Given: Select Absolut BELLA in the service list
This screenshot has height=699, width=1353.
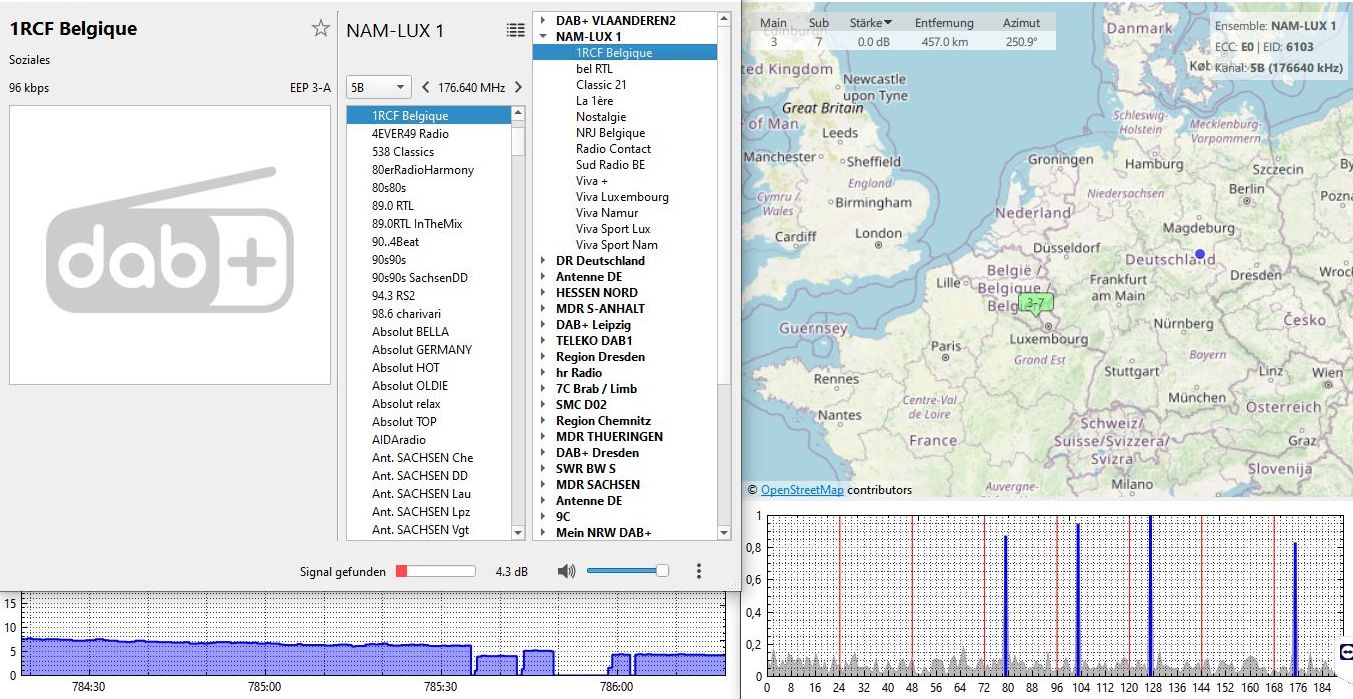Looking at the screenshot, I should (410, 332).
